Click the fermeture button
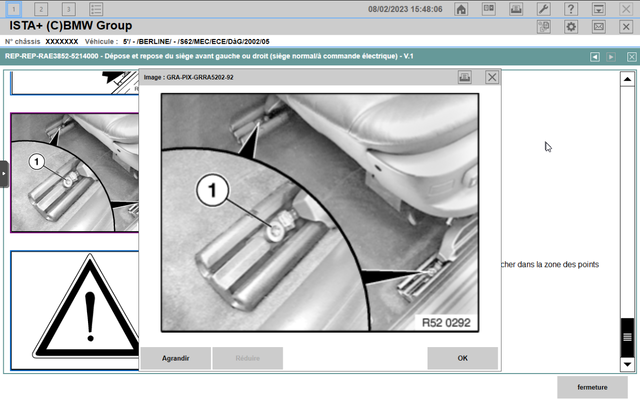This screenshot has width=640, height=399. pos(592,387)
